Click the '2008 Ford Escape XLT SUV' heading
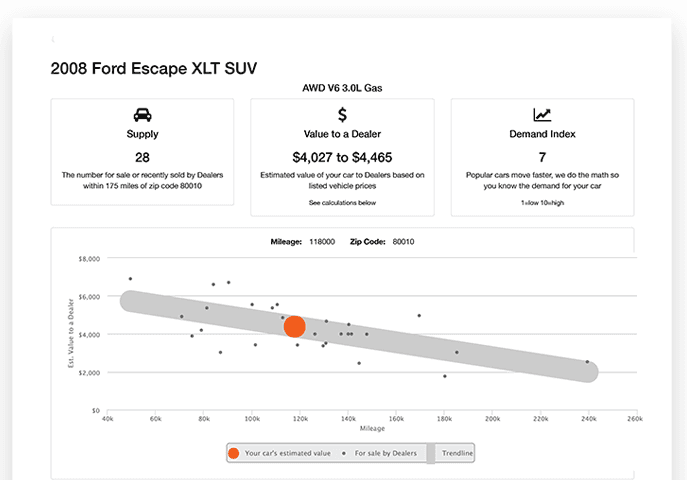This screenshot has height=480, width=687. (154, 68)
